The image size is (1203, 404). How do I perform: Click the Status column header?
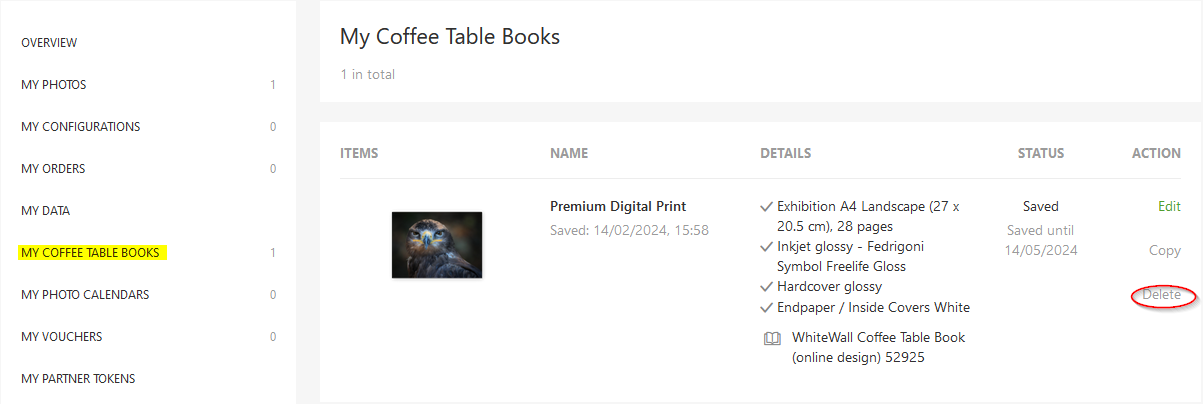pyautogui.click(x=1041, y=154)
